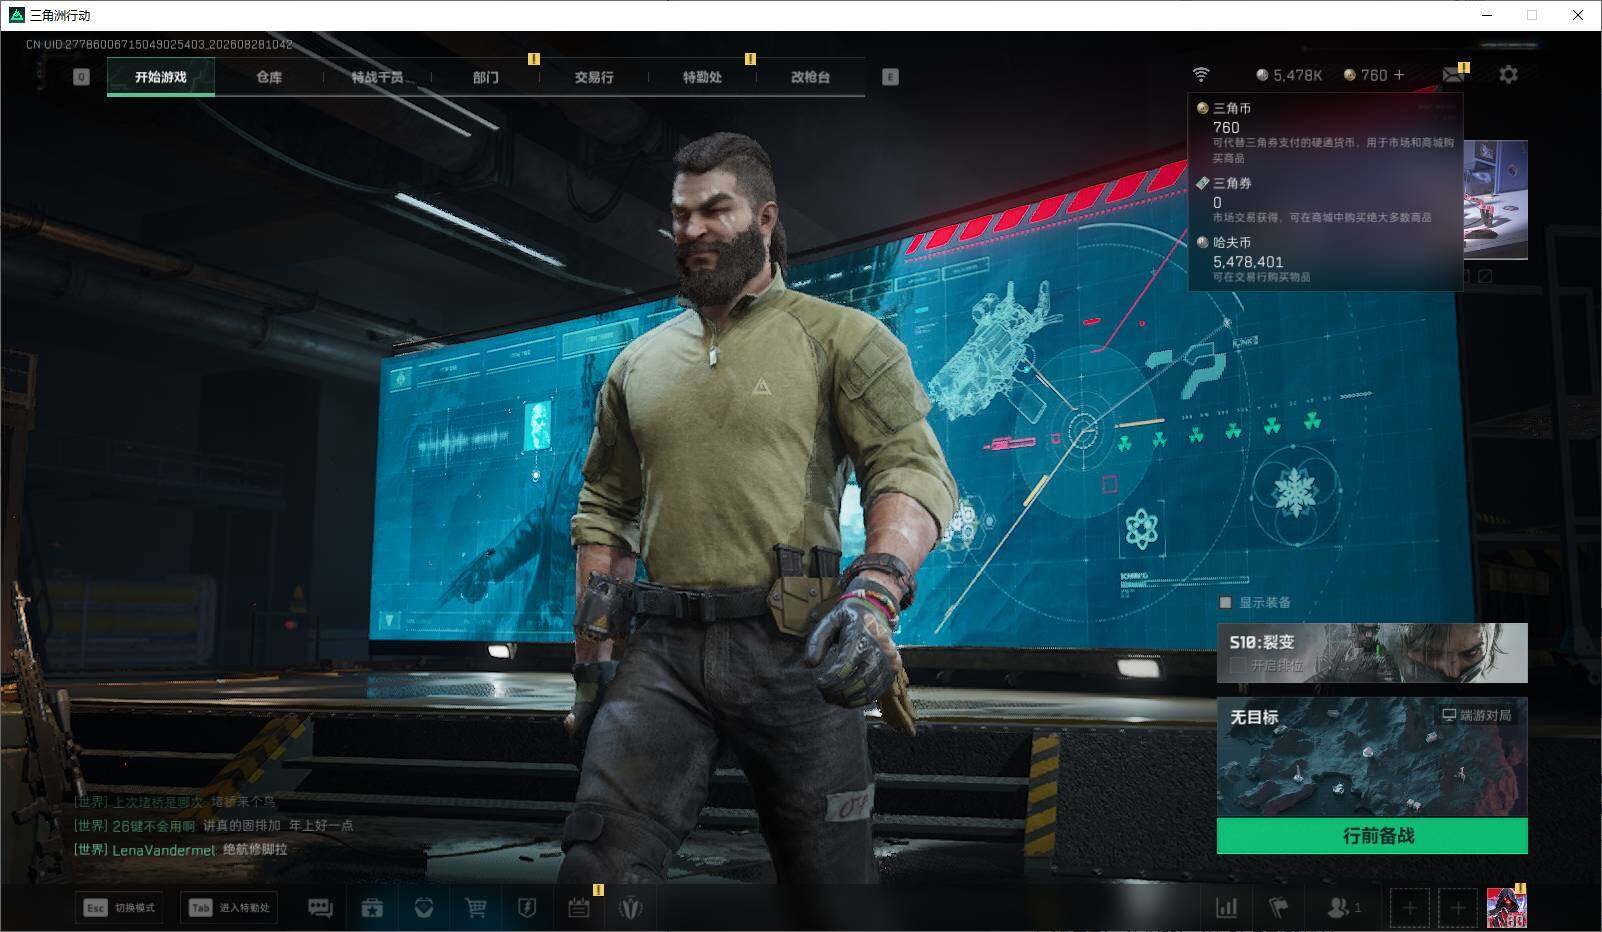Viewport: 1602px width, 932px height.
Task: Open the 开始游戏 tab
Action: click(x=161, y=77)
